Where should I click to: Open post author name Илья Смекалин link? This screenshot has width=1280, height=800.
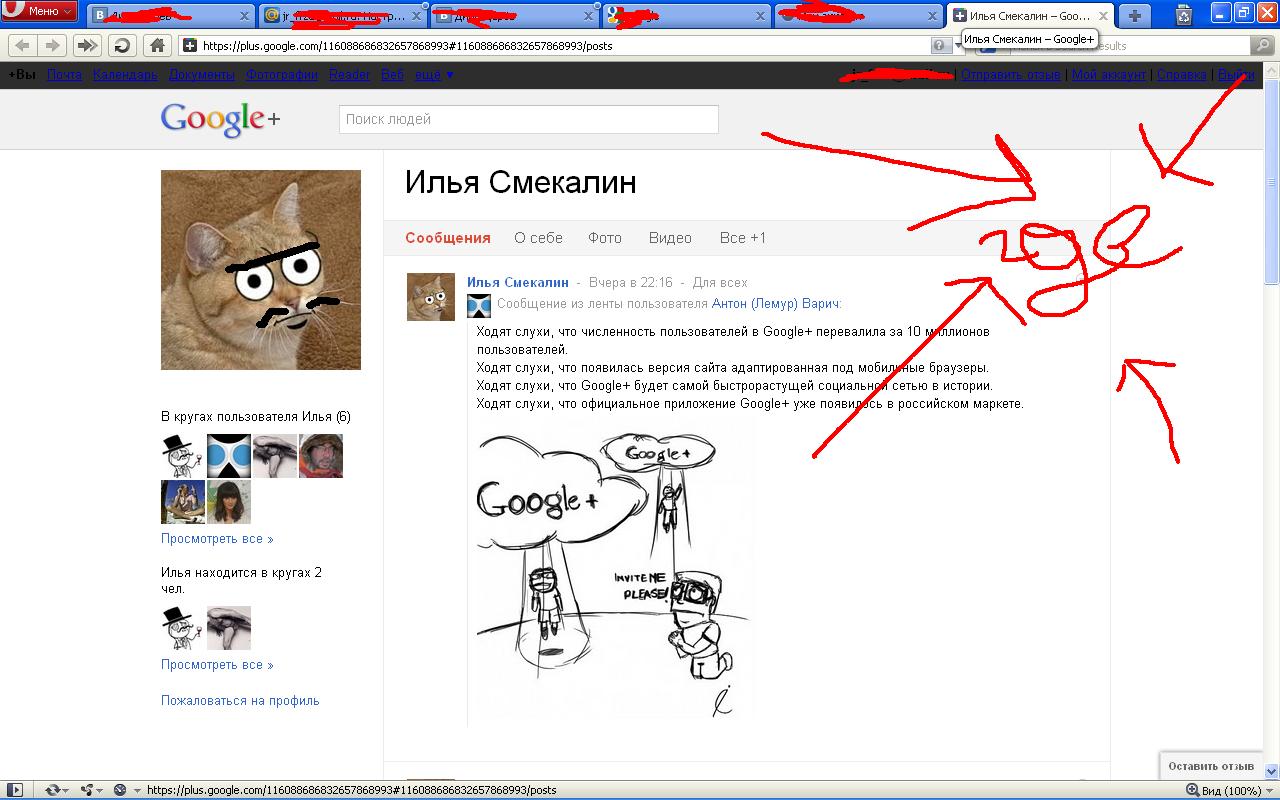pos(518,282)
